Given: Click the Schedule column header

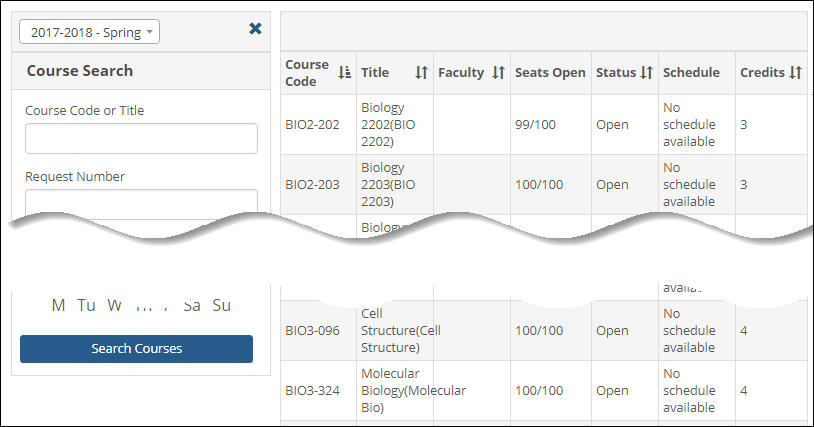Looking at the screenshot, I should point(691,73).
